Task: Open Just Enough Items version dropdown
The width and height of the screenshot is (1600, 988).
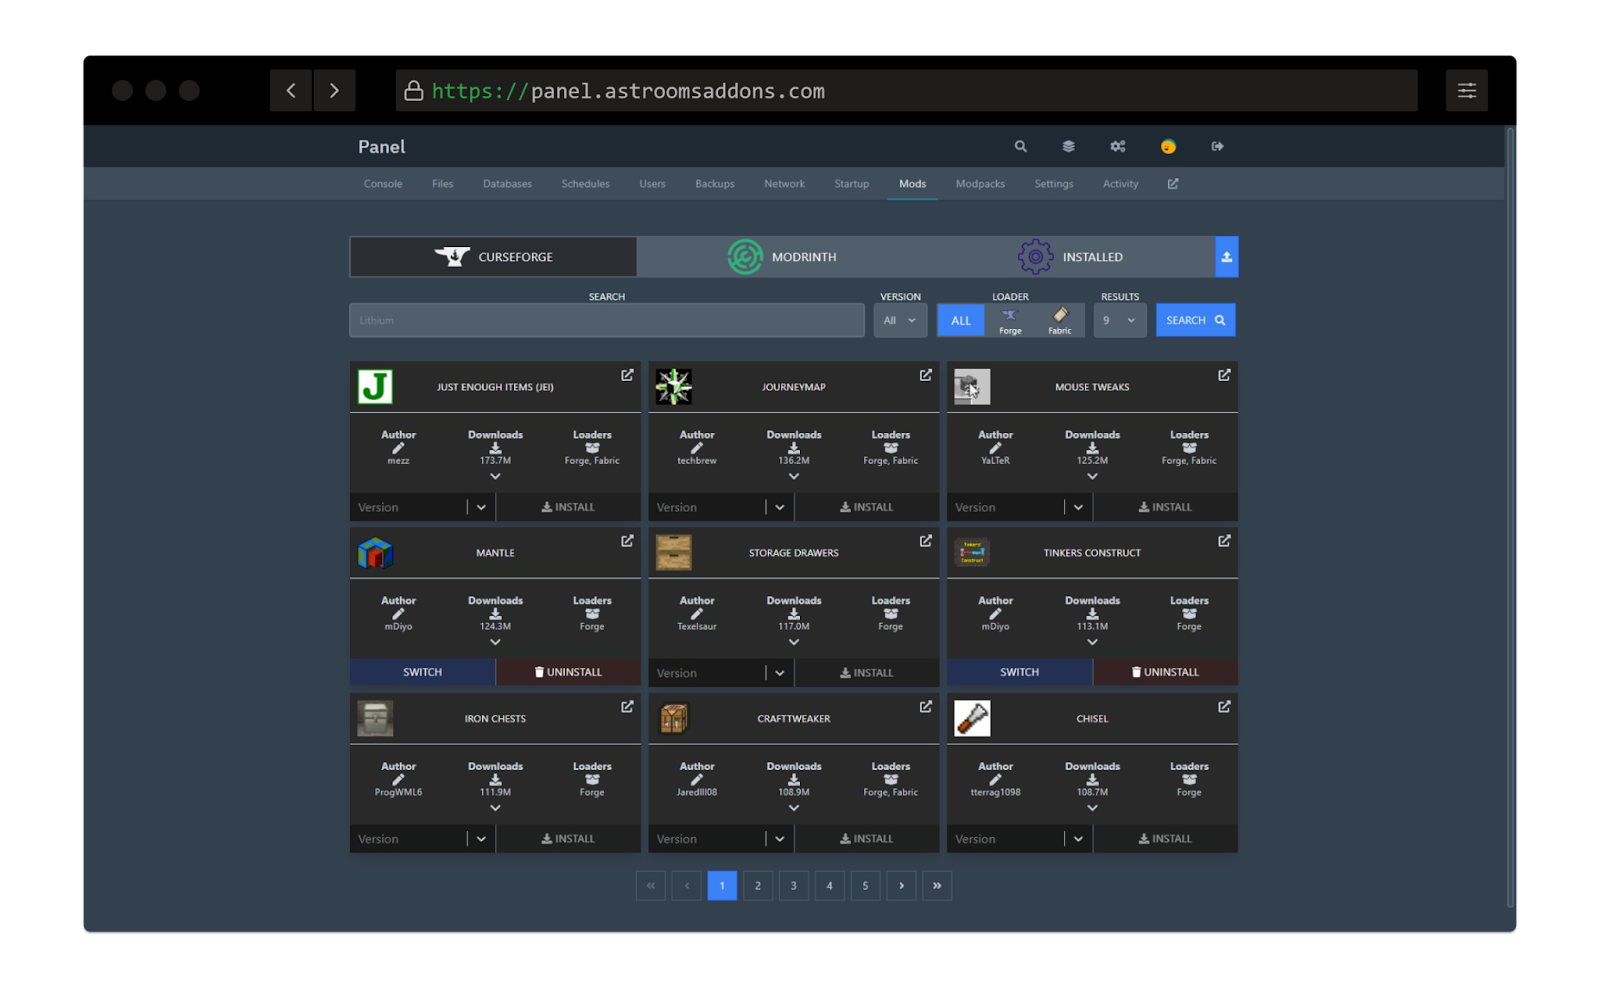Action: click(423, 507)
